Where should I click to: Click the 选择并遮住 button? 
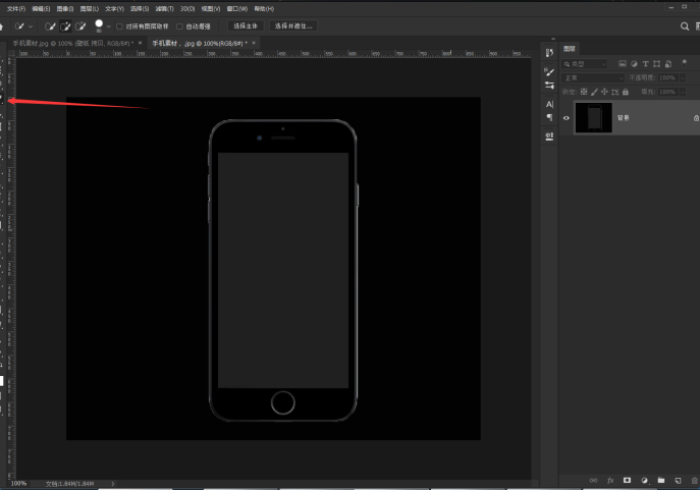pyautogui.click(x=294, y=25)
